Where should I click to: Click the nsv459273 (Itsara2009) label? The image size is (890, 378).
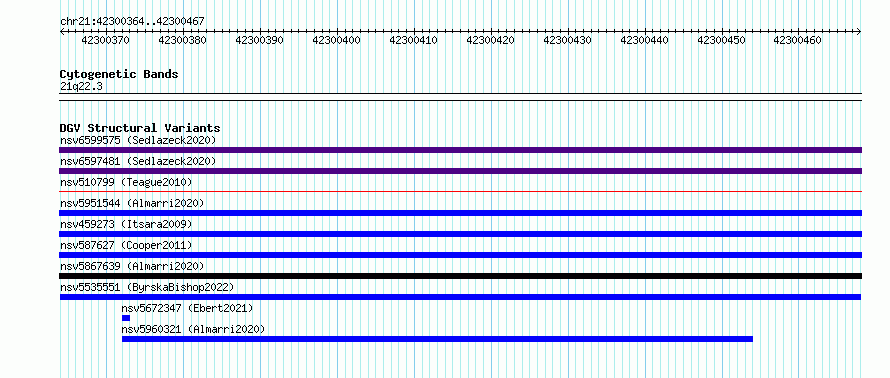point(126,224)
